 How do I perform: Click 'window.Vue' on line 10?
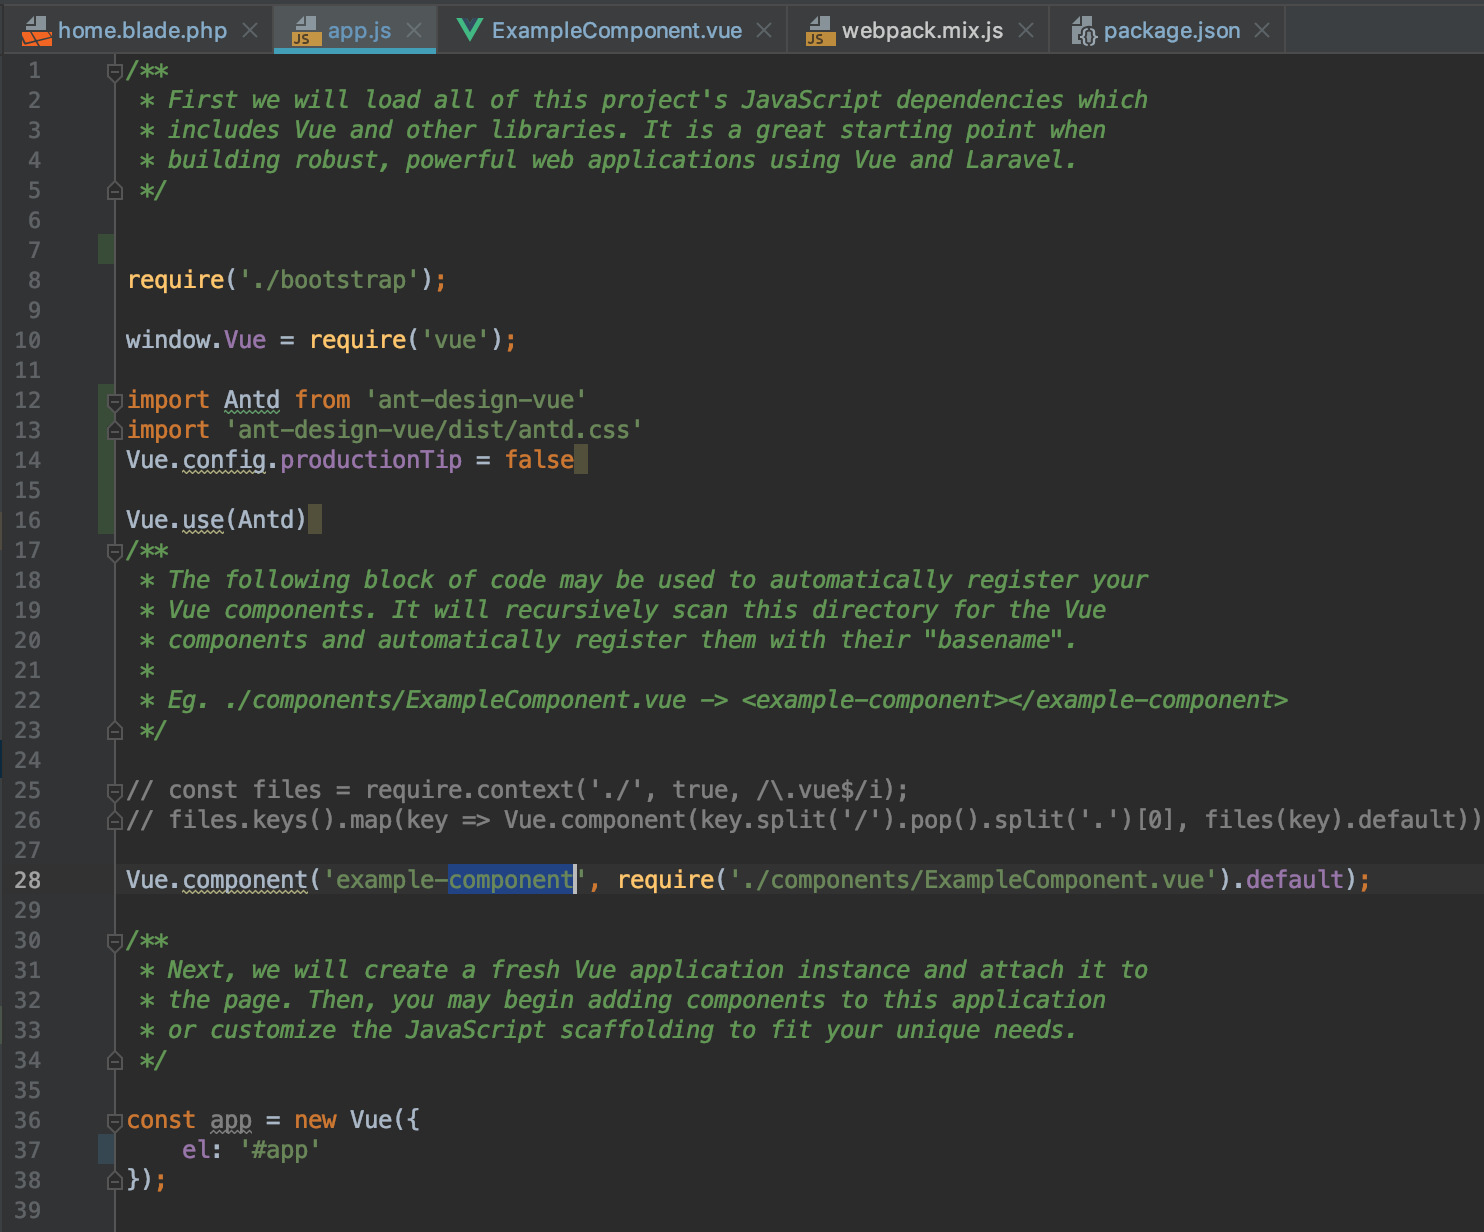196,340
